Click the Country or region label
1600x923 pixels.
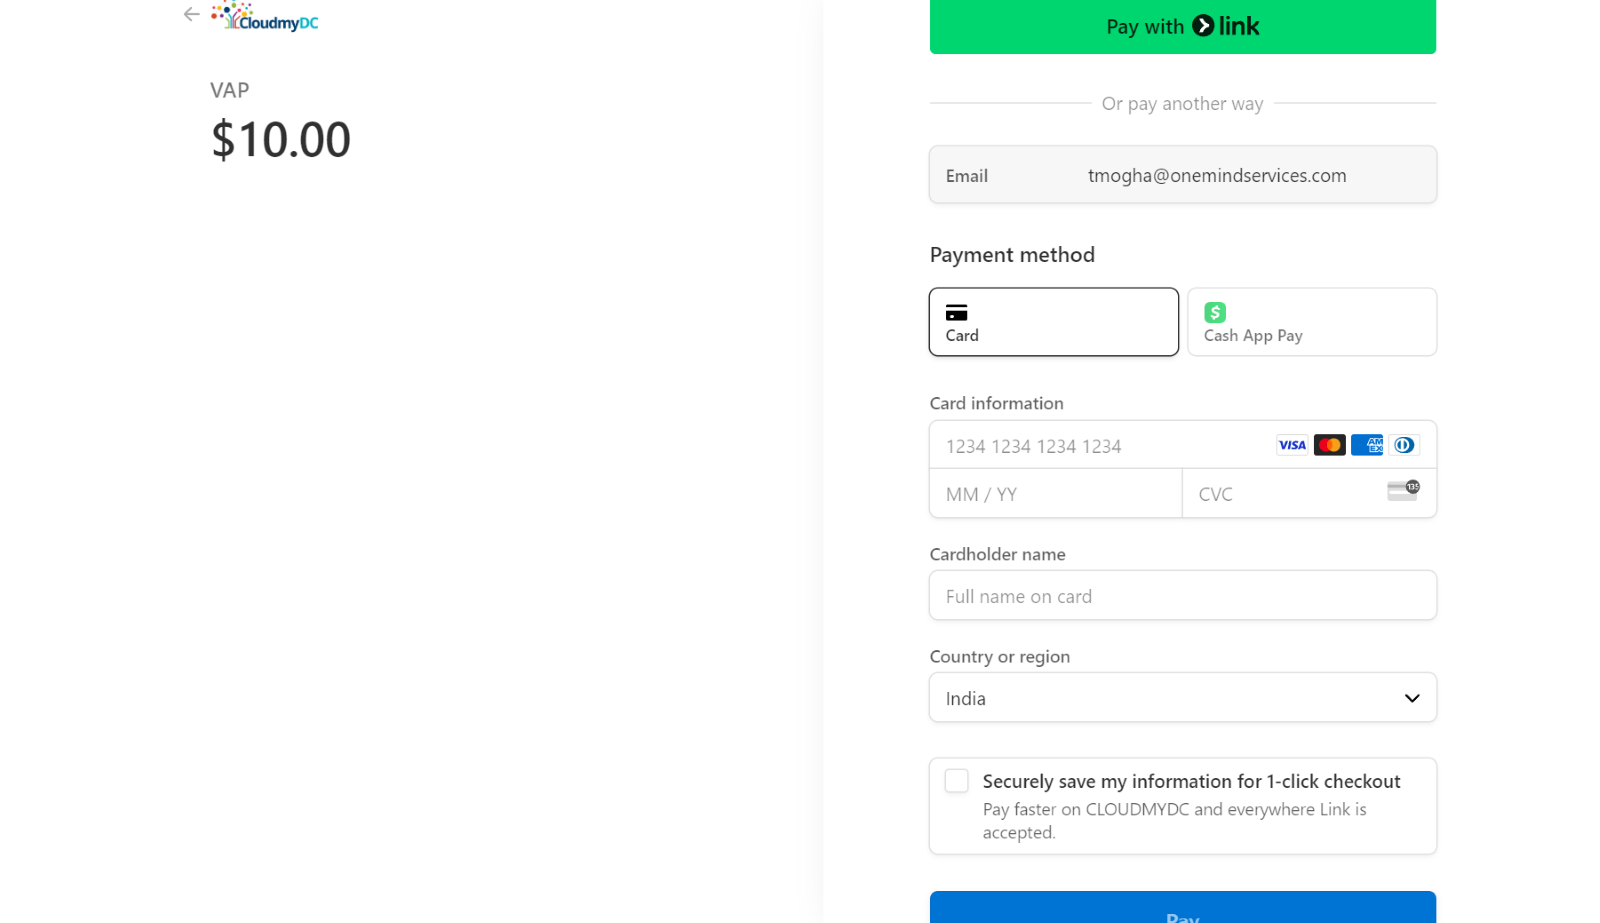[x=999, y=656]
